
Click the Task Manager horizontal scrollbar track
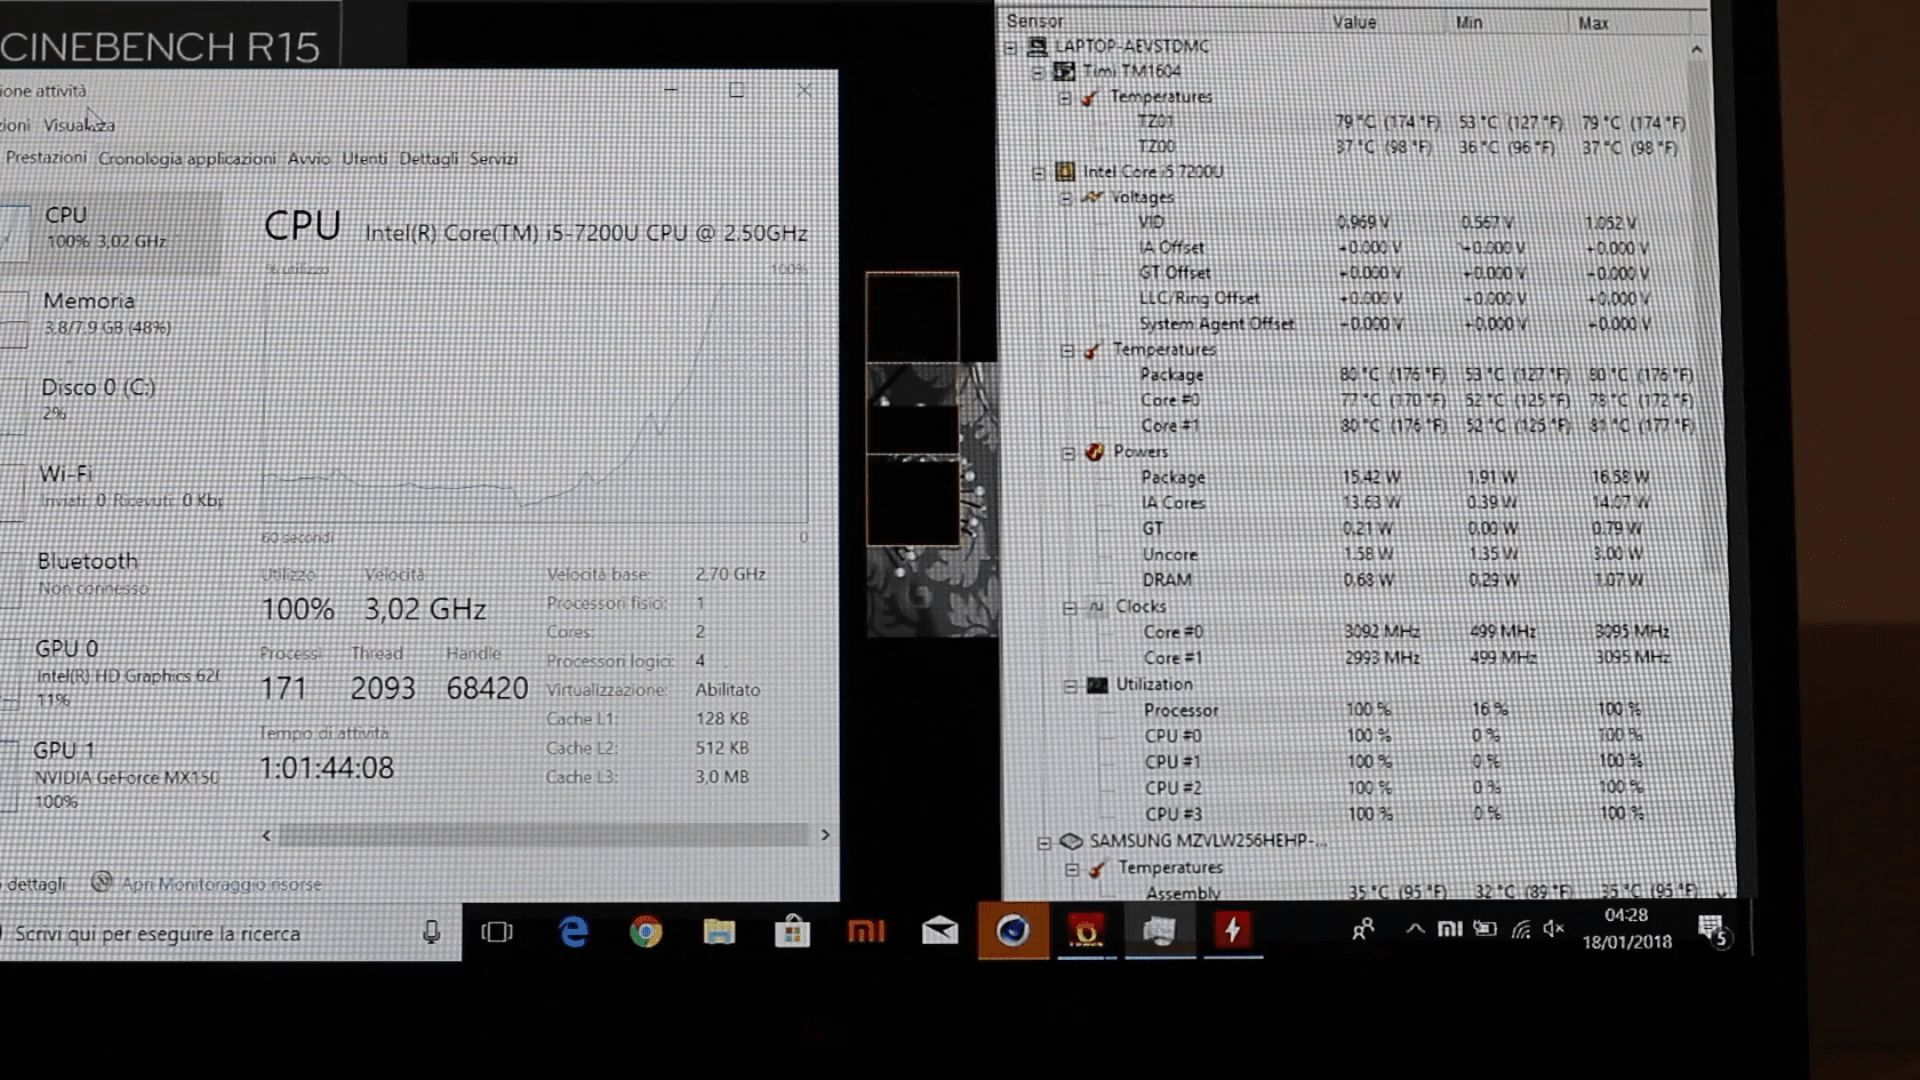[x=545, y=835]
